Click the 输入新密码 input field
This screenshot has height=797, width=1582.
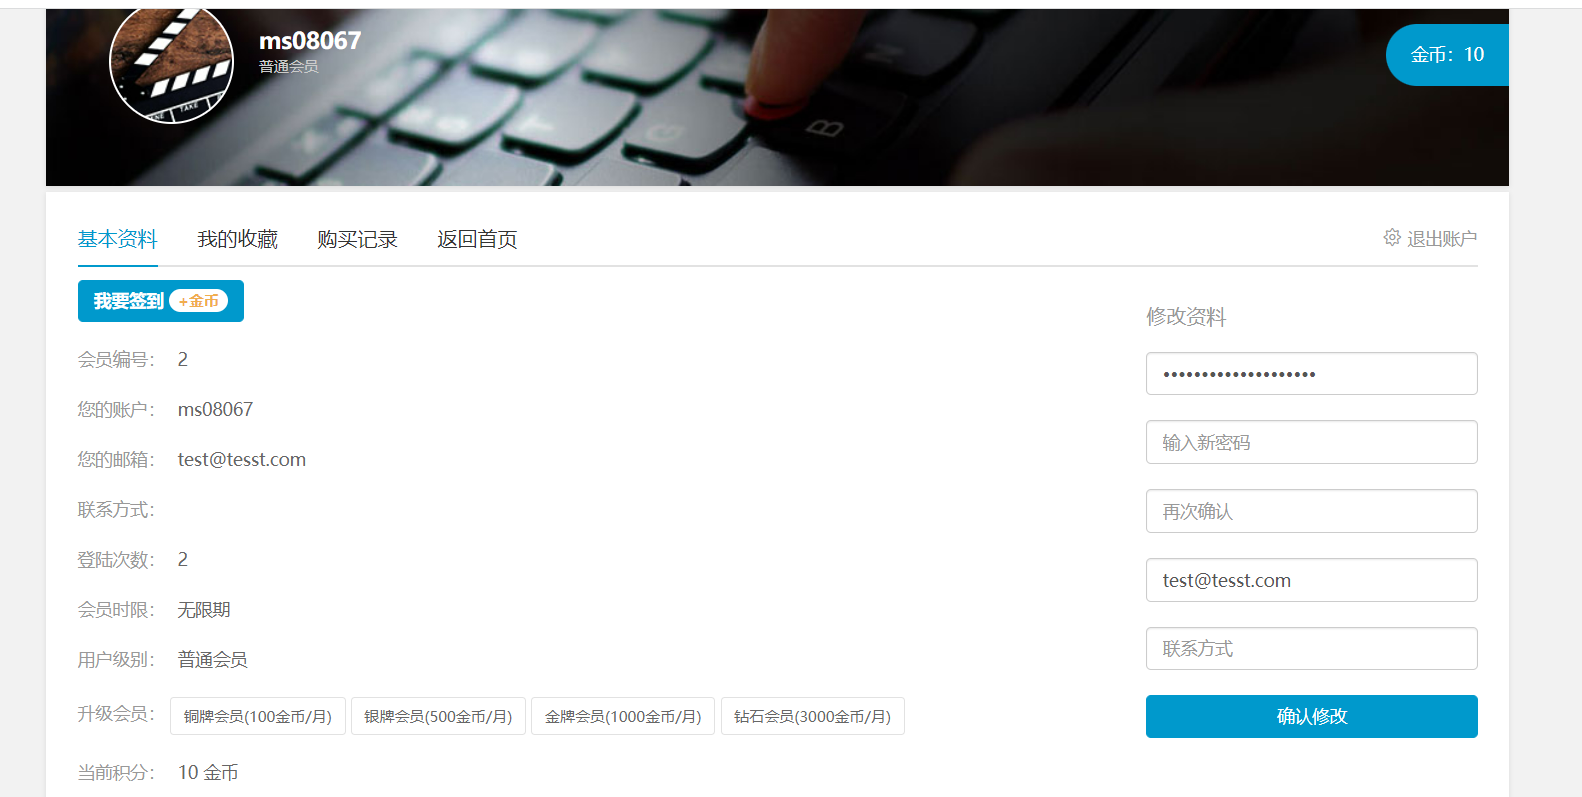[x=1311, y=442]
